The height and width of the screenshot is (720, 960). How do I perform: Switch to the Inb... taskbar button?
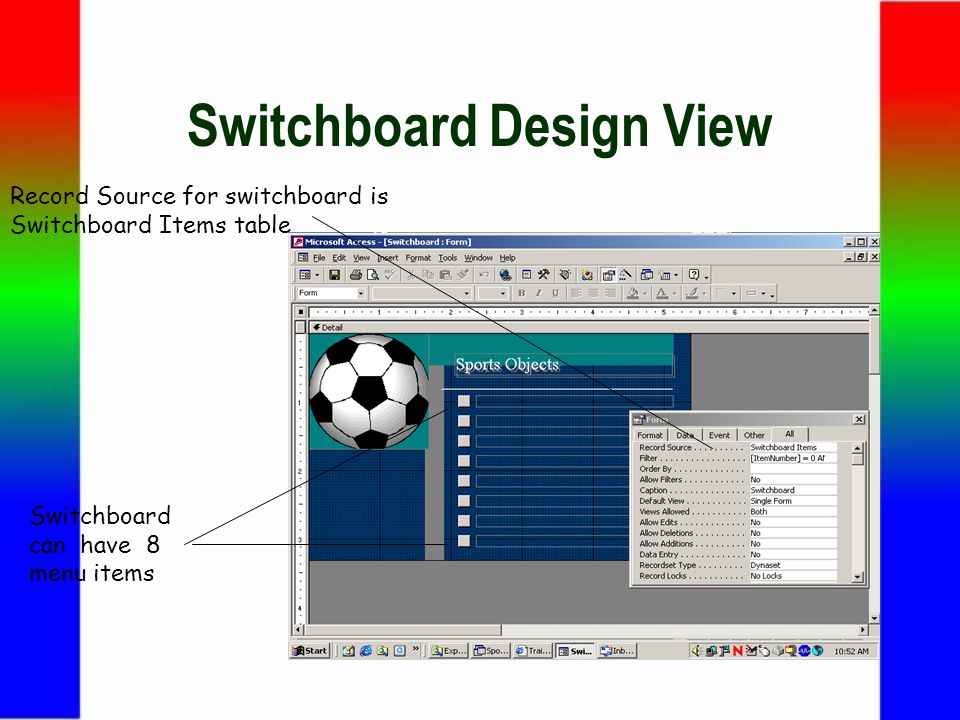point(617,651)
